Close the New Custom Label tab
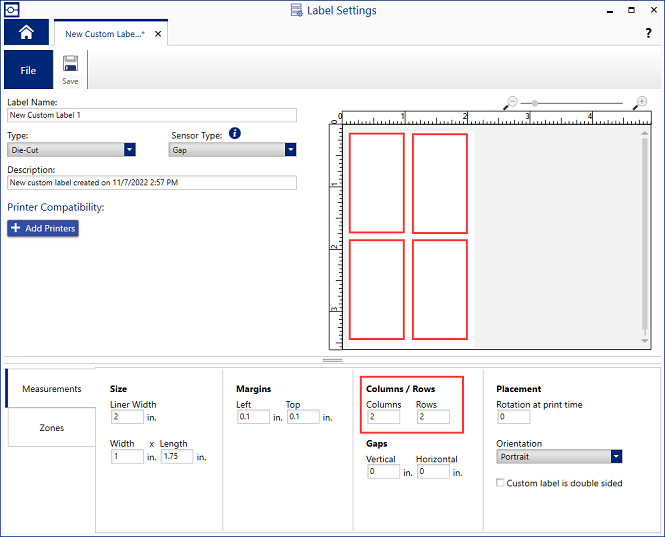This screenshot has height=537, width=665. coord(158,34)
